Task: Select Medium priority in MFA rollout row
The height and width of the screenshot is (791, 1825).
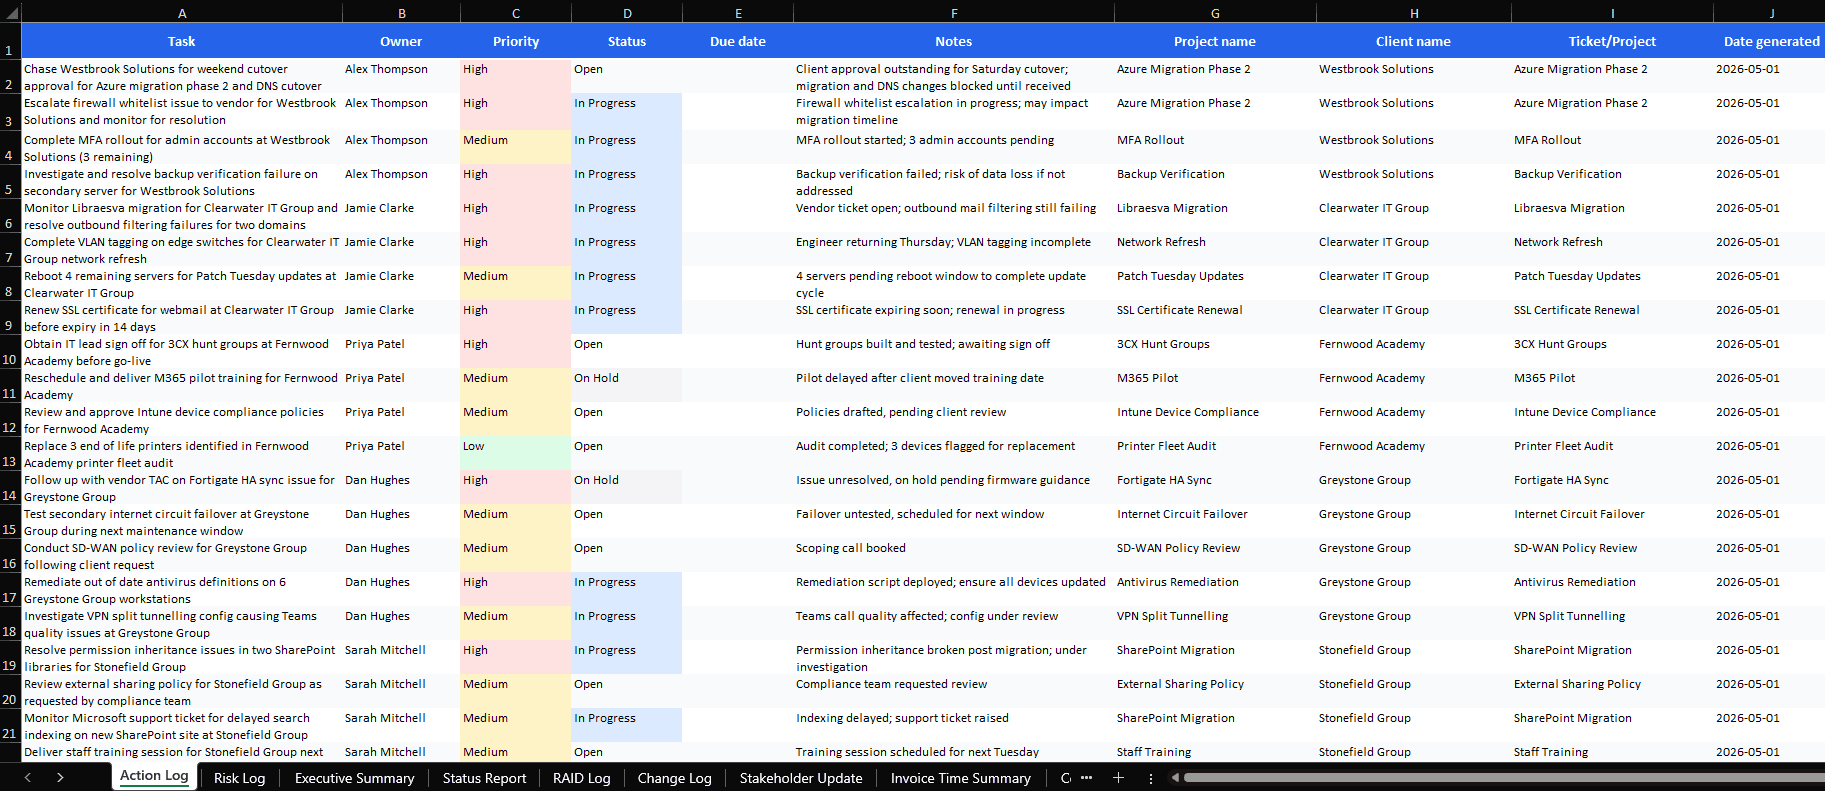Action: [x=516, y=147]
